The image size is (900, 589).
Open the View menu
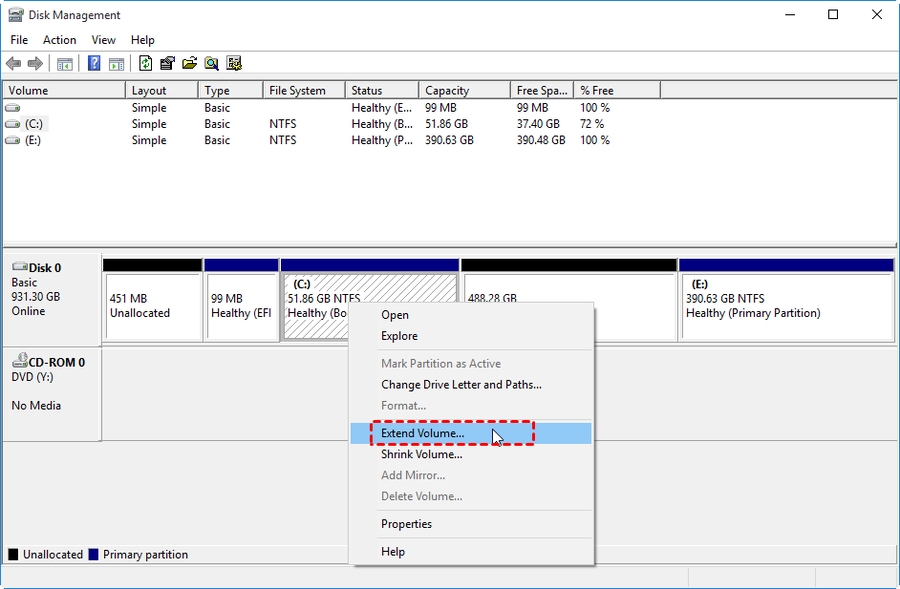pyautogui.click(x=104, y=40)
